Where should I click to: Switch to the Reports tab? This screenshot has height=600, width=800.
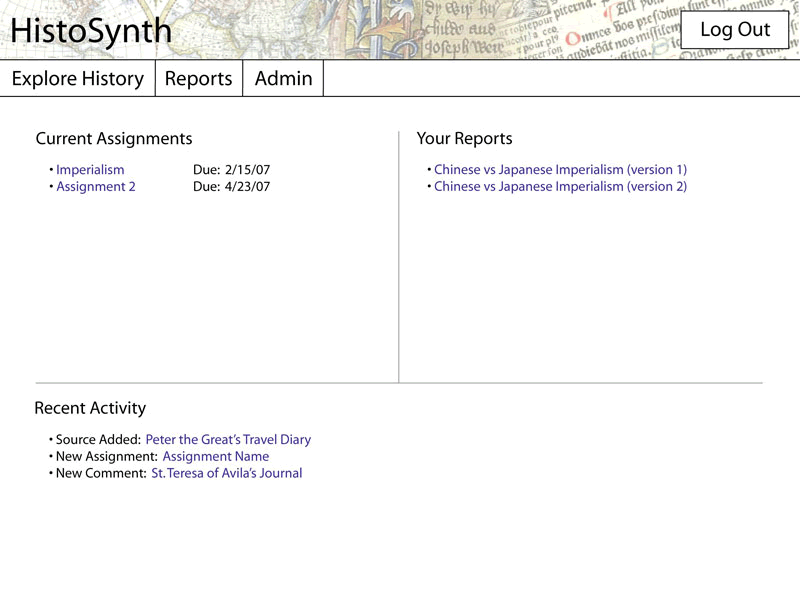pyautogui.click(x=198, y=79)
